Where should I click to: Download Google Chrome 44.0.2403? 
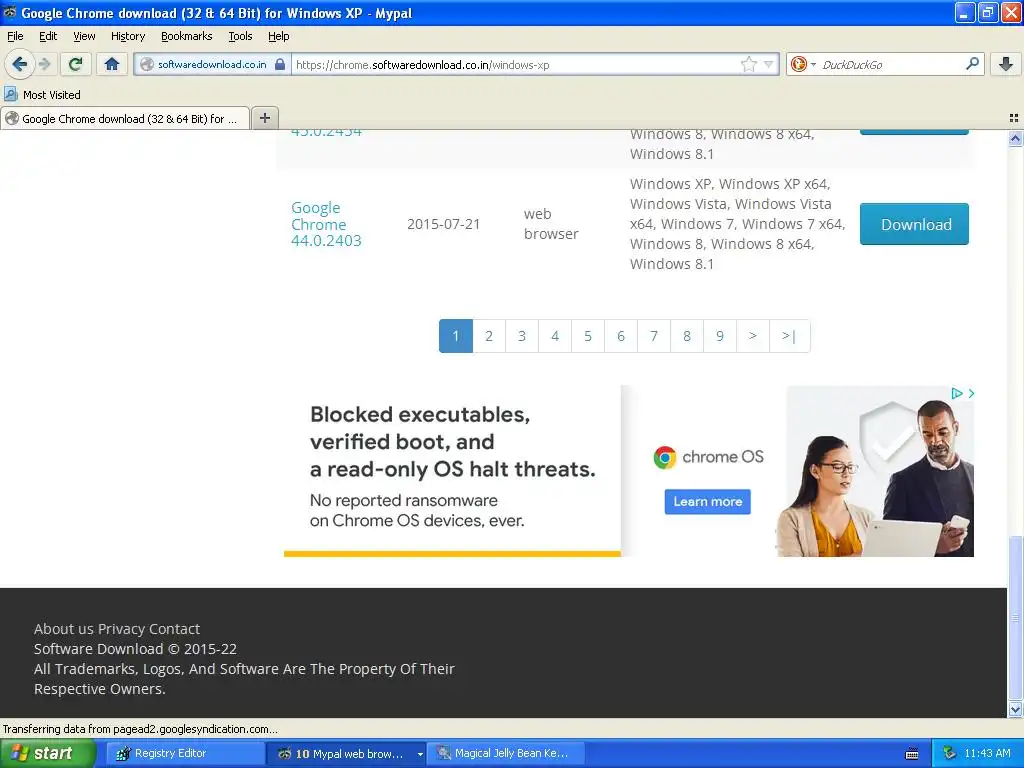point(914,224)
